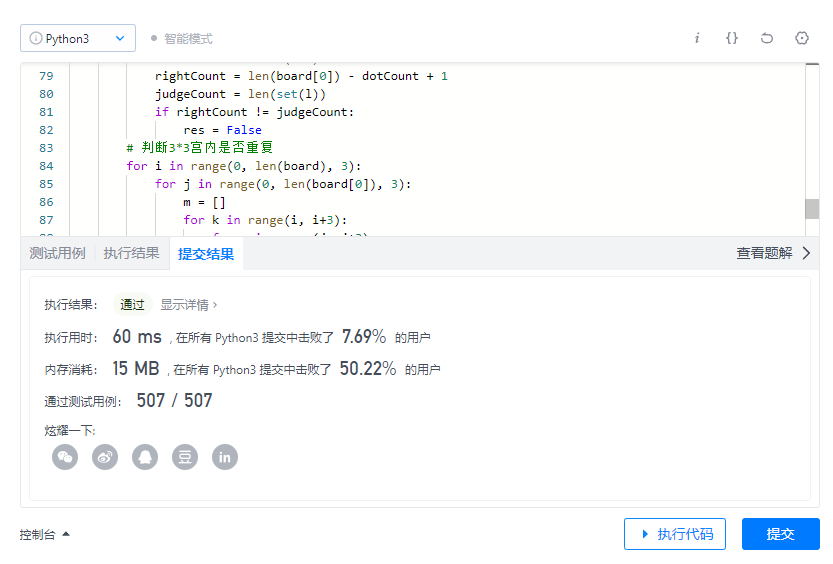Click the chevron next to 查看题解
The height and width of the screenshot is (564, 833).
click(x=806, y=253)
